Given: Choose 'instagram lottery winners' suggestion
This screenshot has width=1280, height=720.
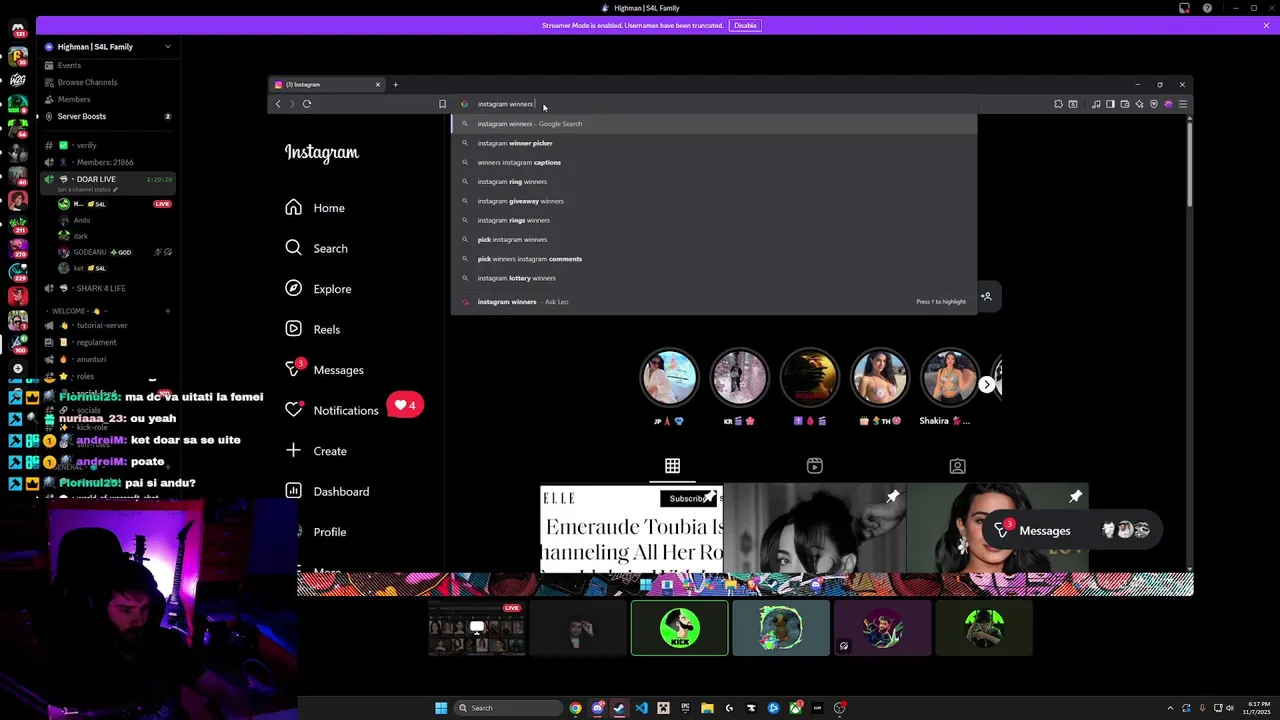Looking at the screenshot, I should tap(713, 278).
